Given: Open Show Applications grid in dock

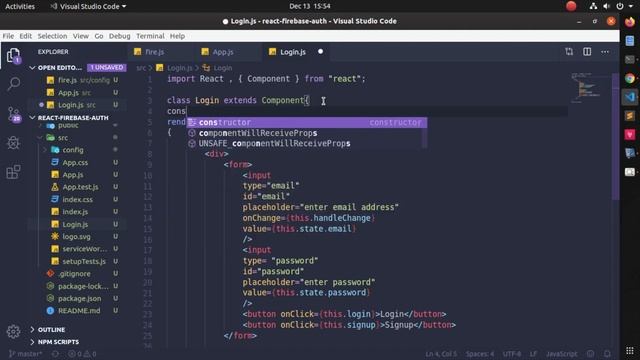Looking at the screenshot, I should click(x=630, y=351).
